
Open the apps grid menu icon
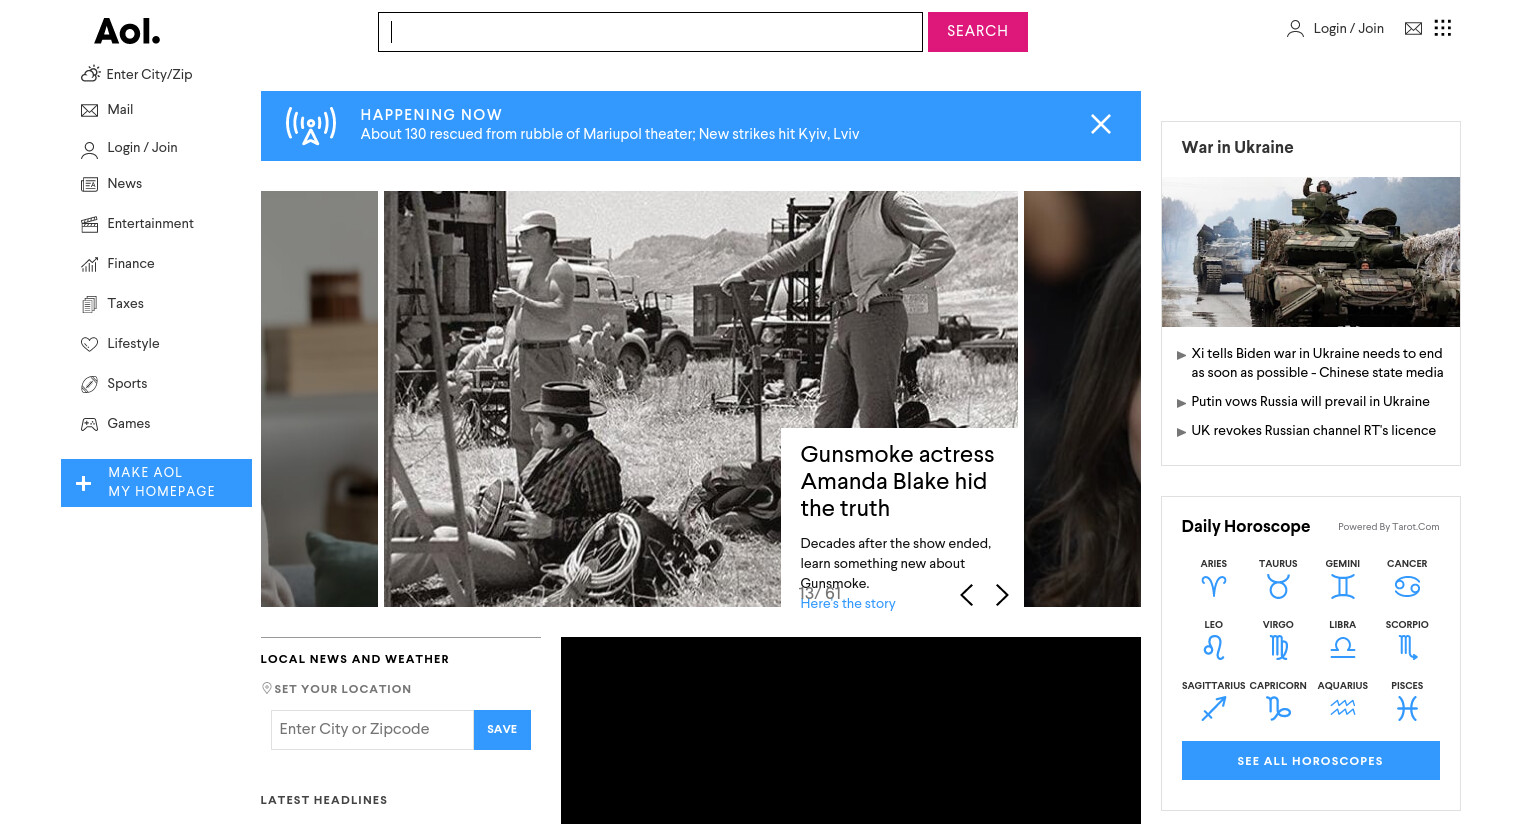pyautogui.click(x=1442, y=28)
